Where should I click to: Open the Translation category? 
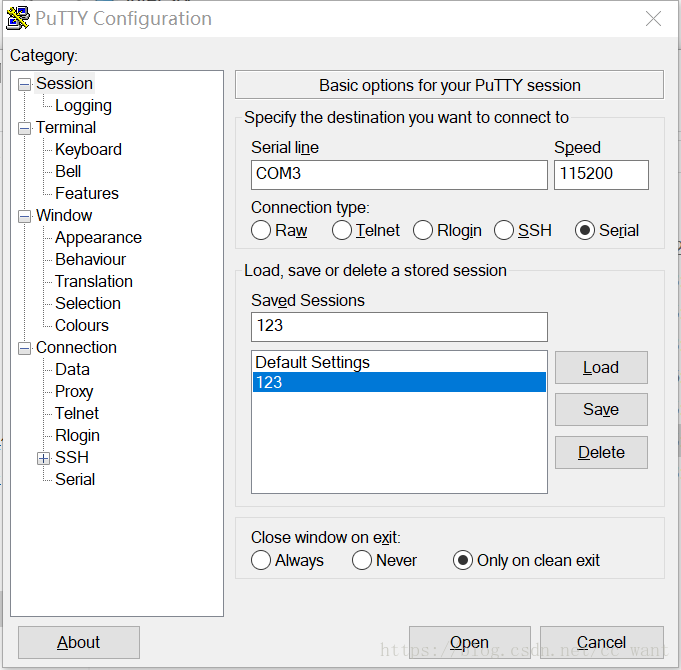coord(94,281)
